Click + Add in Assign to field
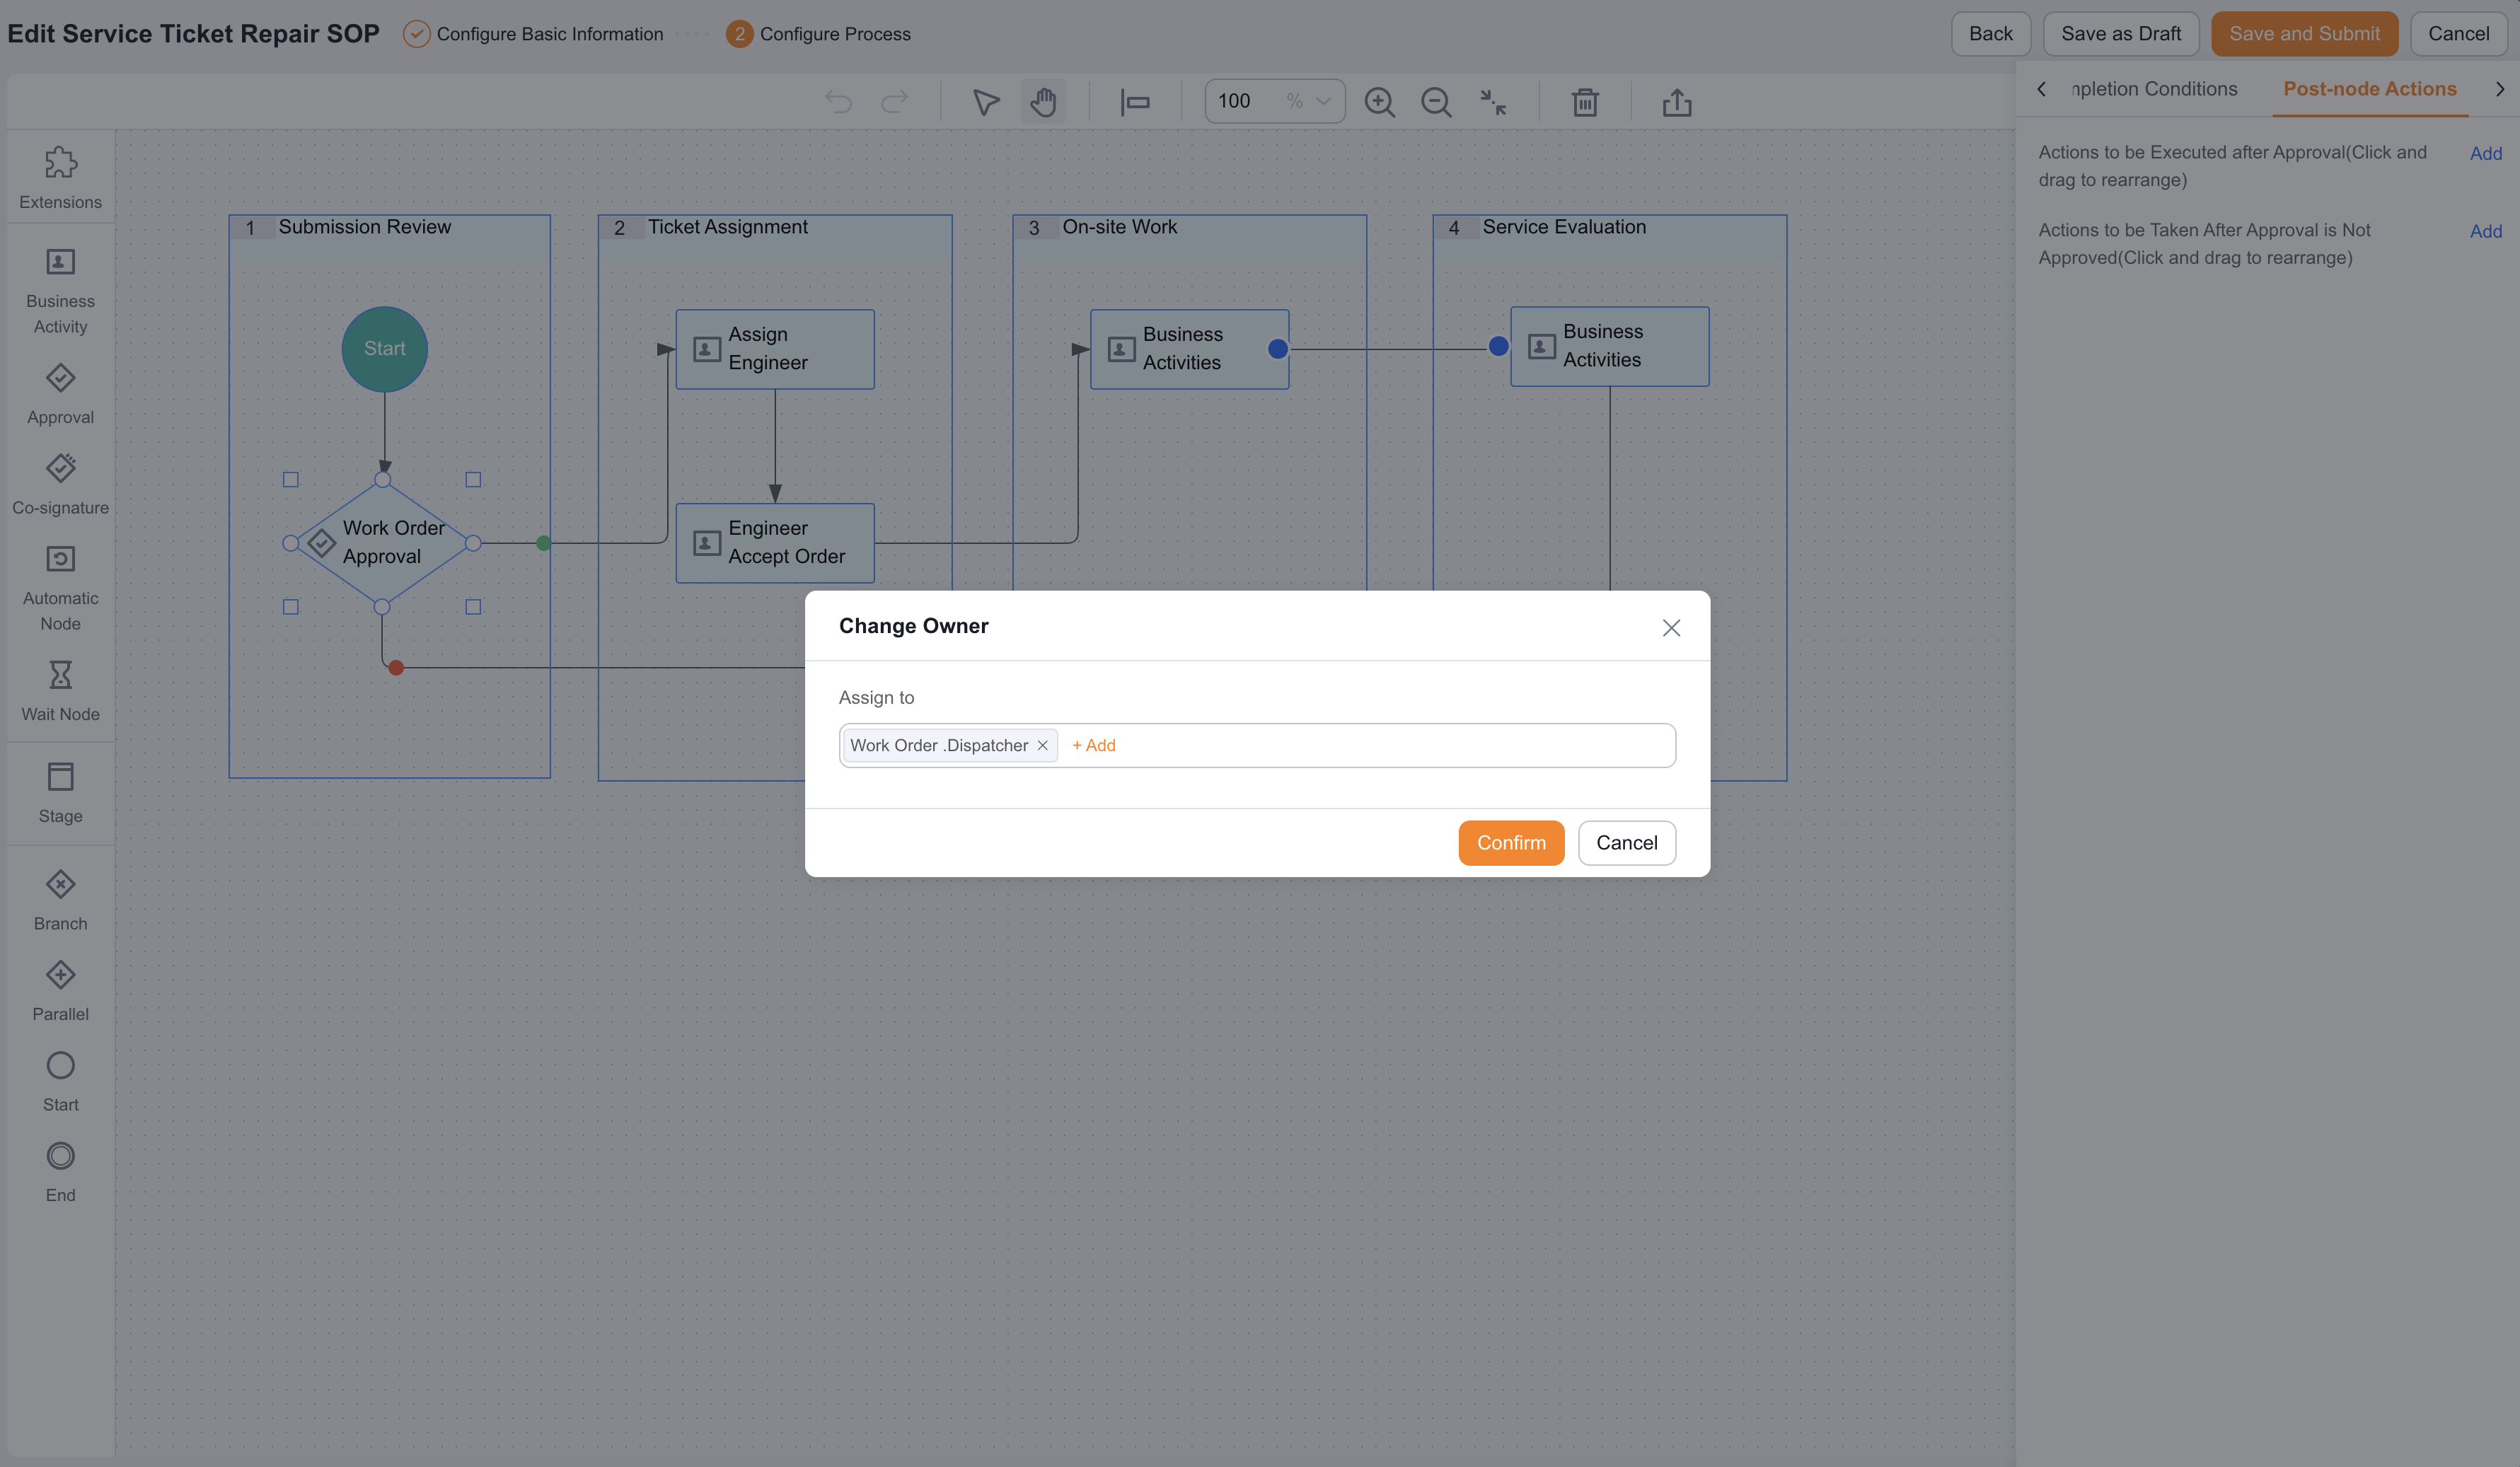The image size is (2520, 1467). (1093, 745)
